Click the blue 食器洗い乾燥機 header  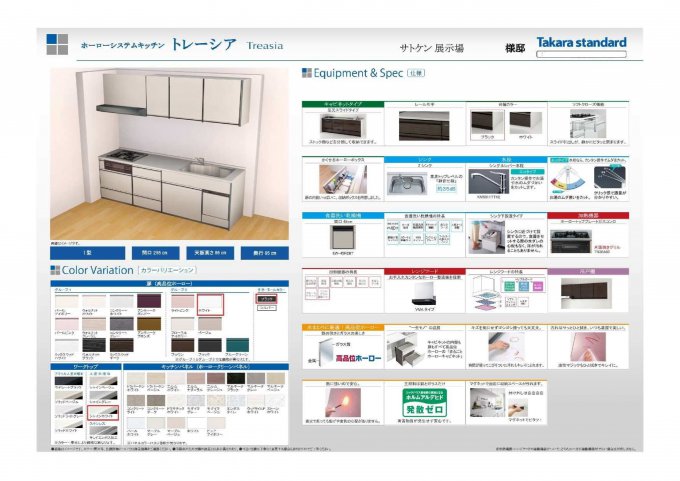pos(343,216)
